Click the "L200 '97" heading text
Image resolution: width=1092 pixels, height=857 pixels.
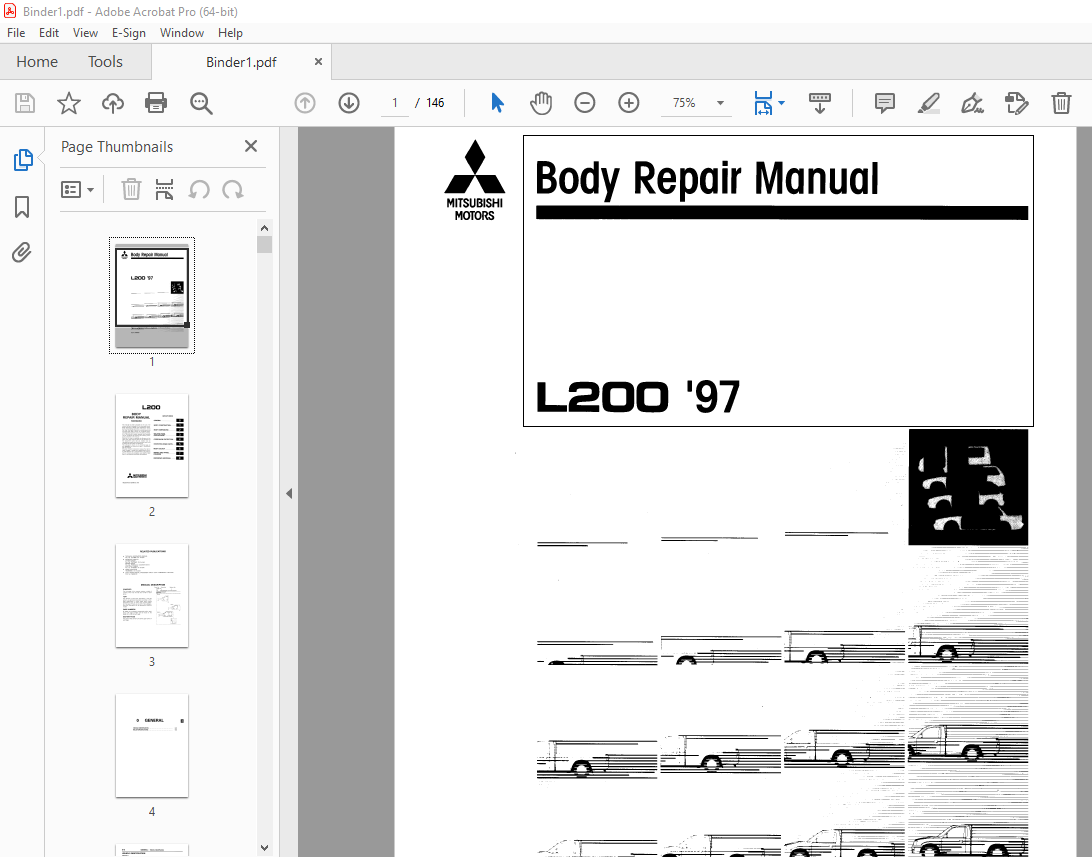638,397
